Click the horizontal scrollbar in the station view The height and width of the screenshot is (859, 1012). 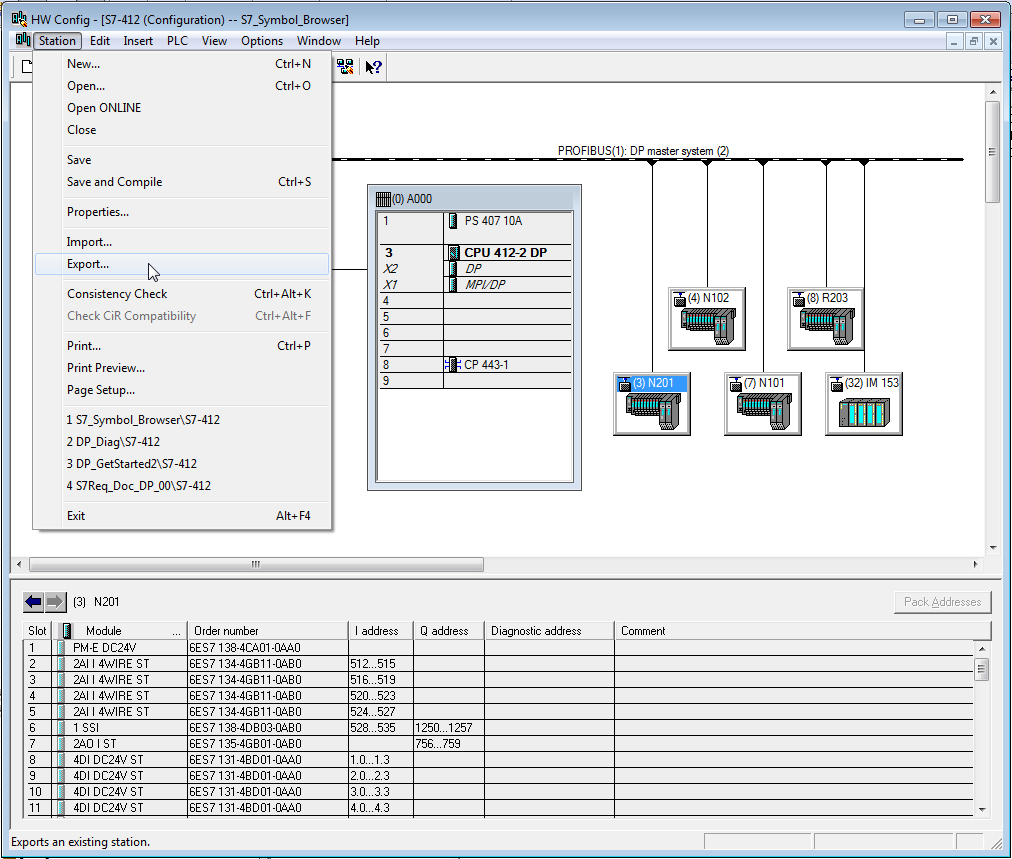tap(255, 565)
